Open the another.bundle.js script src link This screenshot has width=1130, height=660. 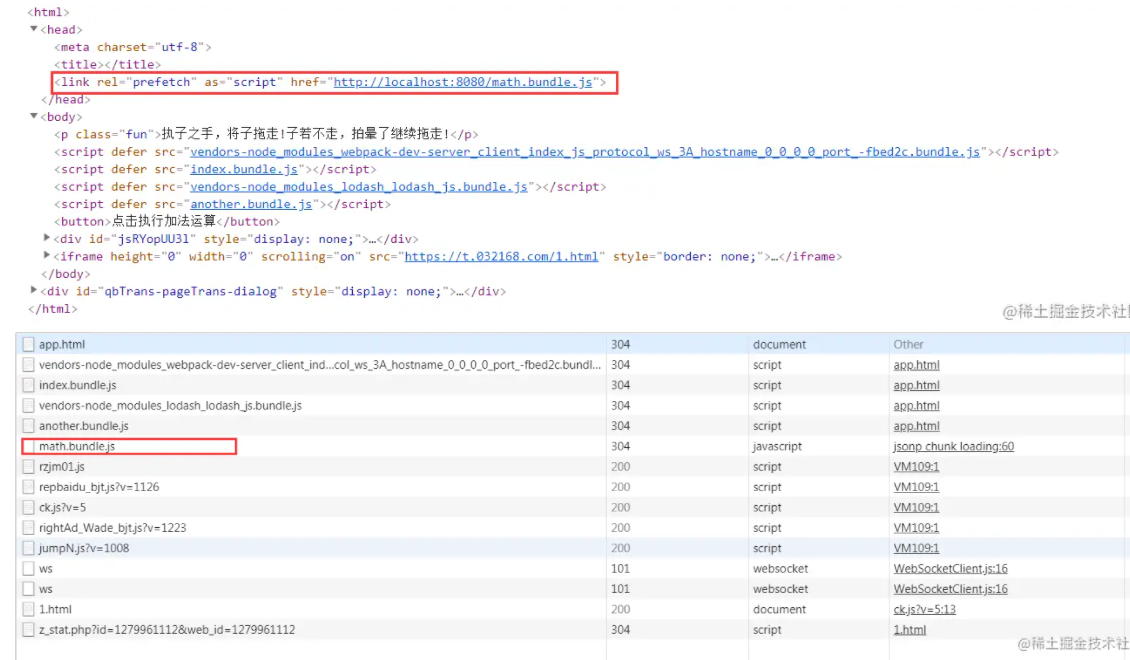pyautogui.click(x=251, y=204)
